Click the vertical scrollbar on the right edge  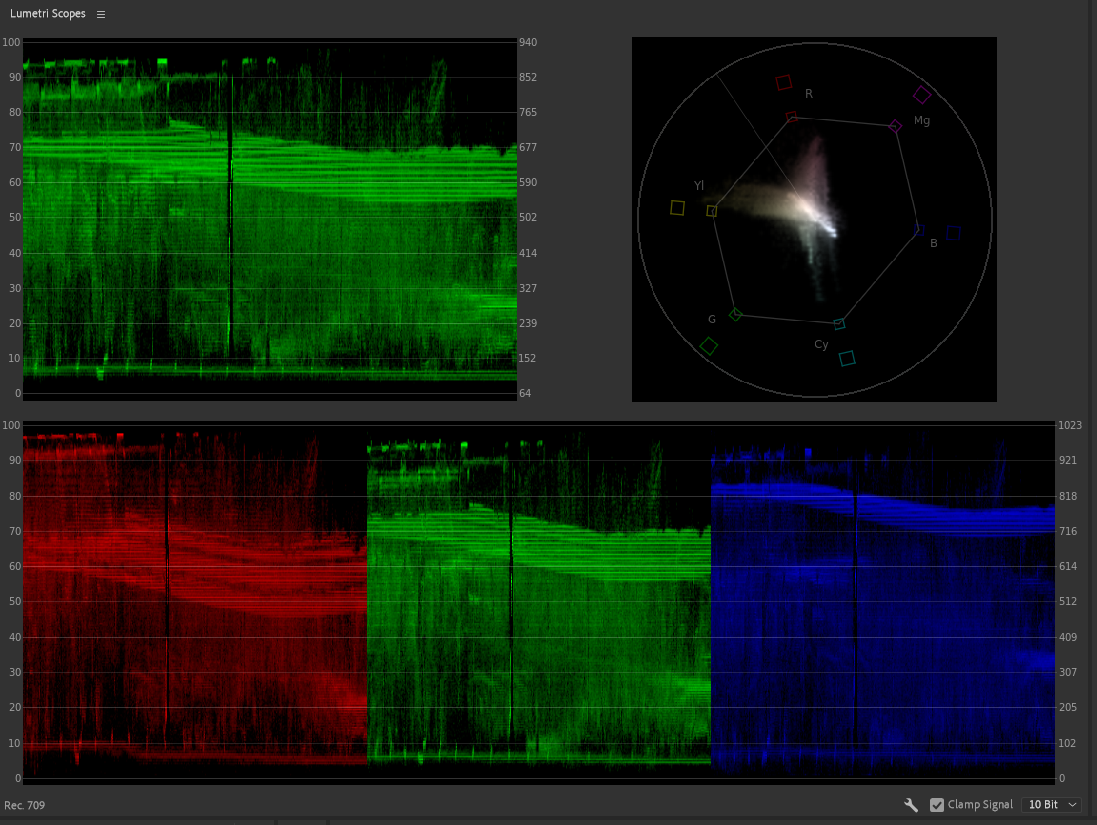(1091, 400)
